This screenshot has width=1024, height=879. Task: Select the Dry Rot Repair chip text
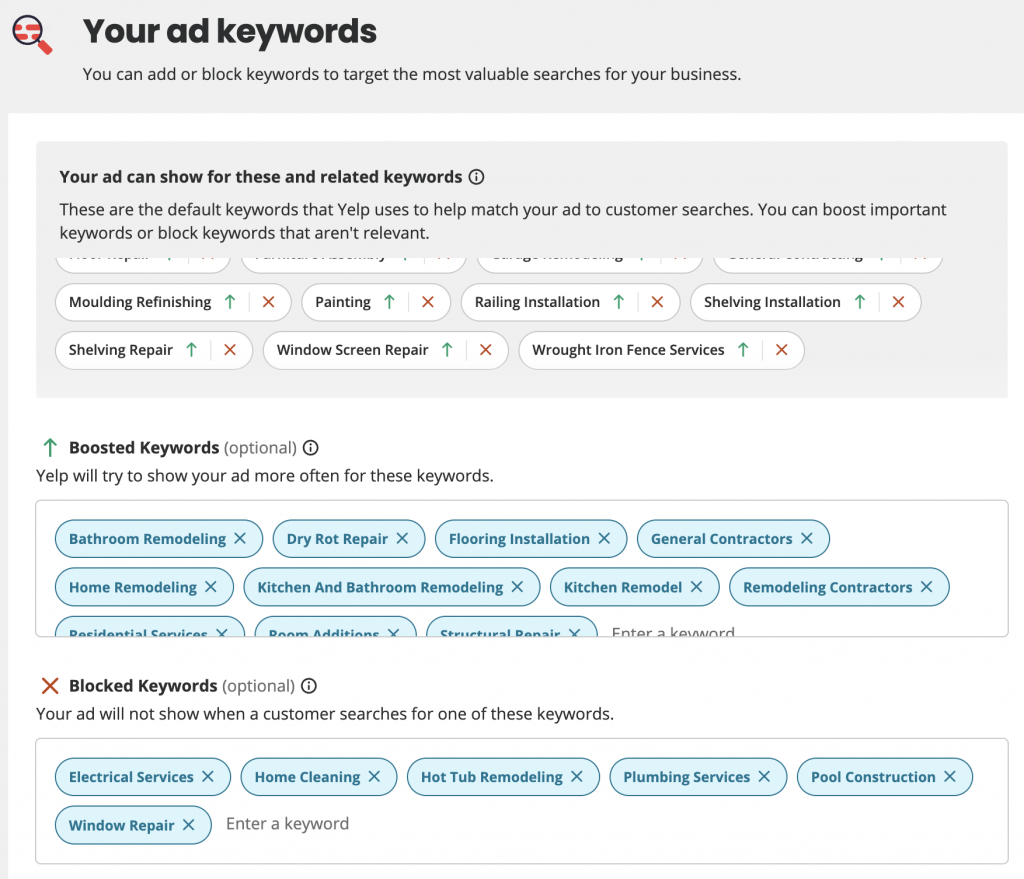[x=337, y=539]
